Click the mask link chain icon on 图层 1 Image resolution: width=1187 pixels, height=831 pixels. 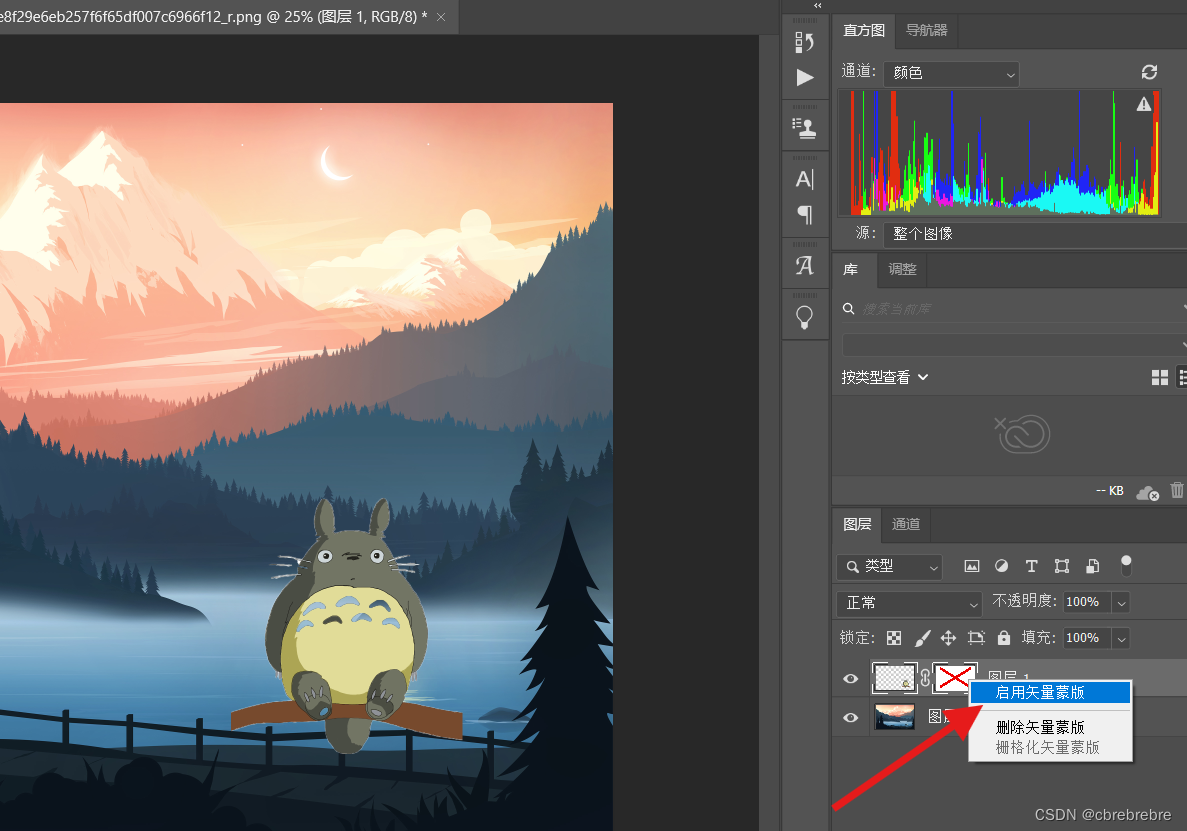[x=925, y=678]
